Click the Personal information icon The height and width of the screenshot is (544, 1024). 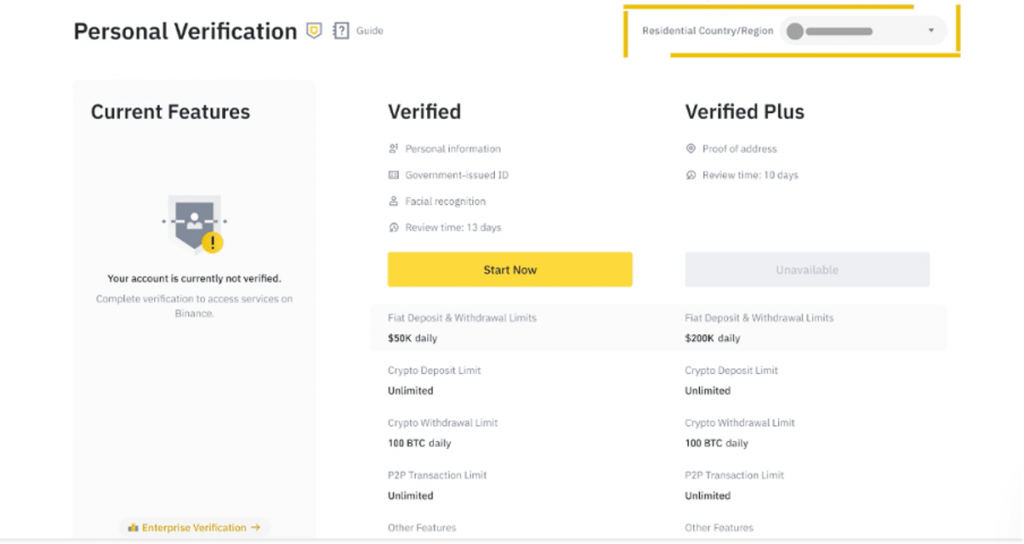click(393, 149)
